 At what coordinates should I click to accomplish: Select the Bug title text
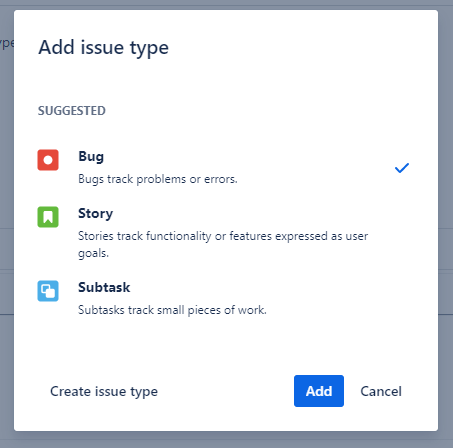point(91,157)
